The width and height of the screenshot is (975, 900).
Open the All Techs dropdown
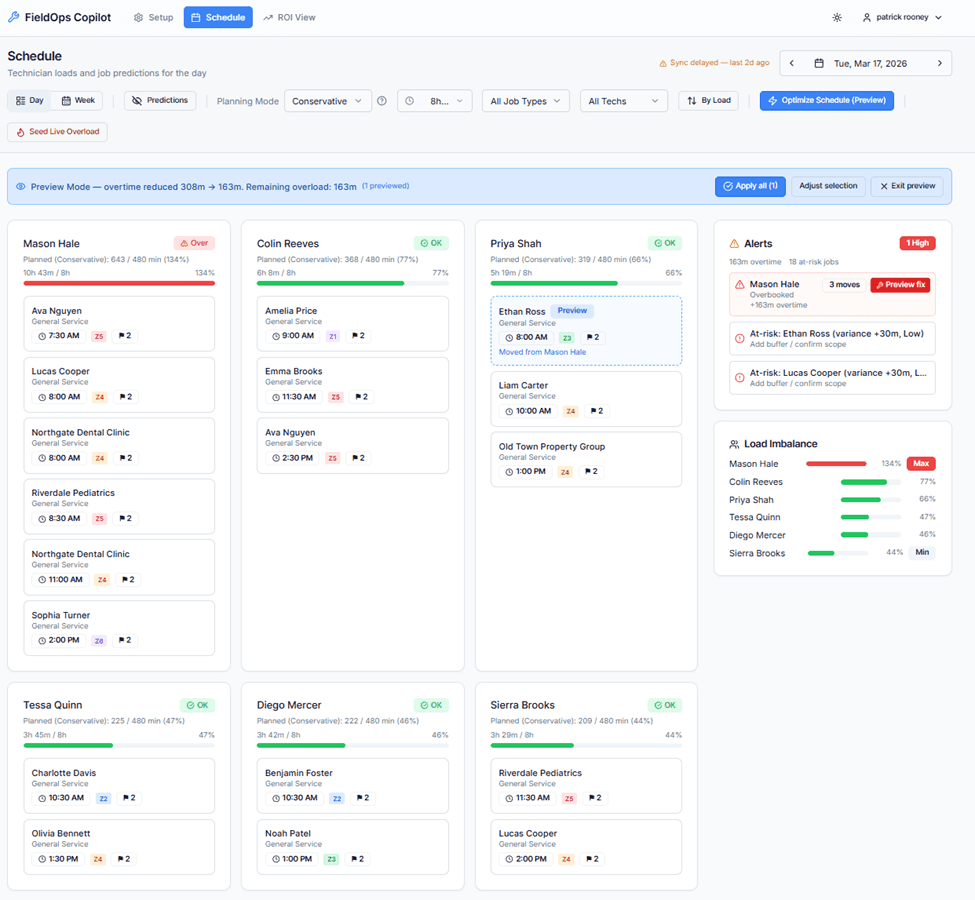[x=622, y=101]
